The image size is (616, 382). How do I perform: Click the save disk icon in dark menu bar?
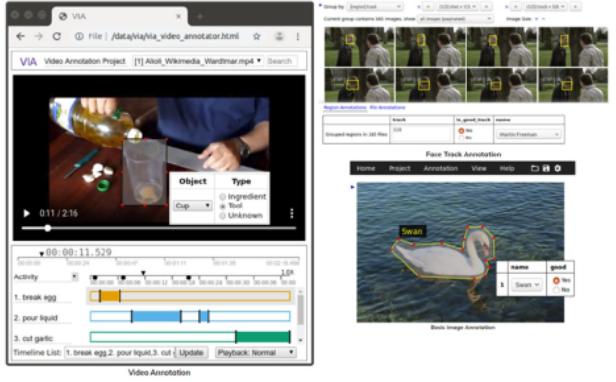(546, 169)
